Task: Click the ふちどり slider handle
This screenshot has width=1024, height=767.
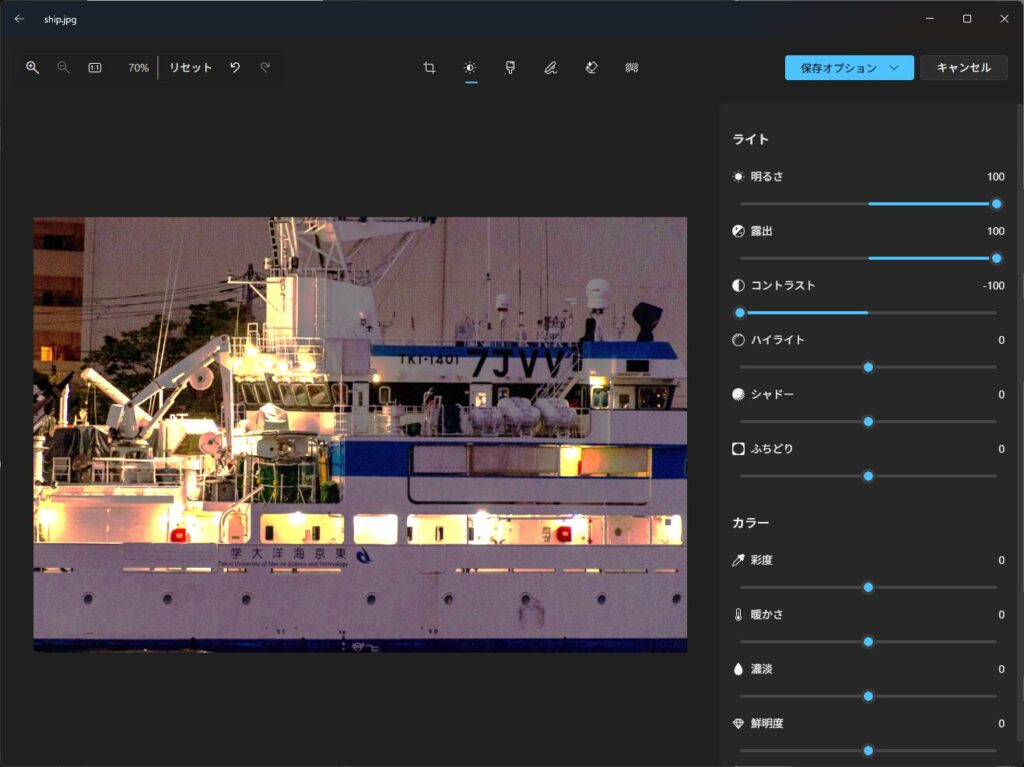Action: tap(868, 476)
